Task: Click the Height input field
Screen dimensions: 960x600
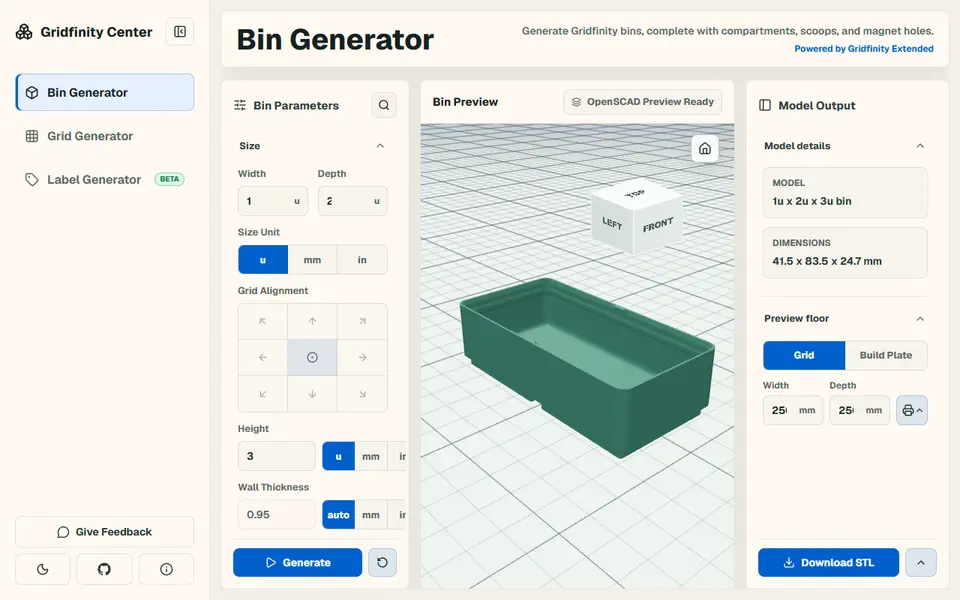Action: pyautogui.click(x=277, y=456)
